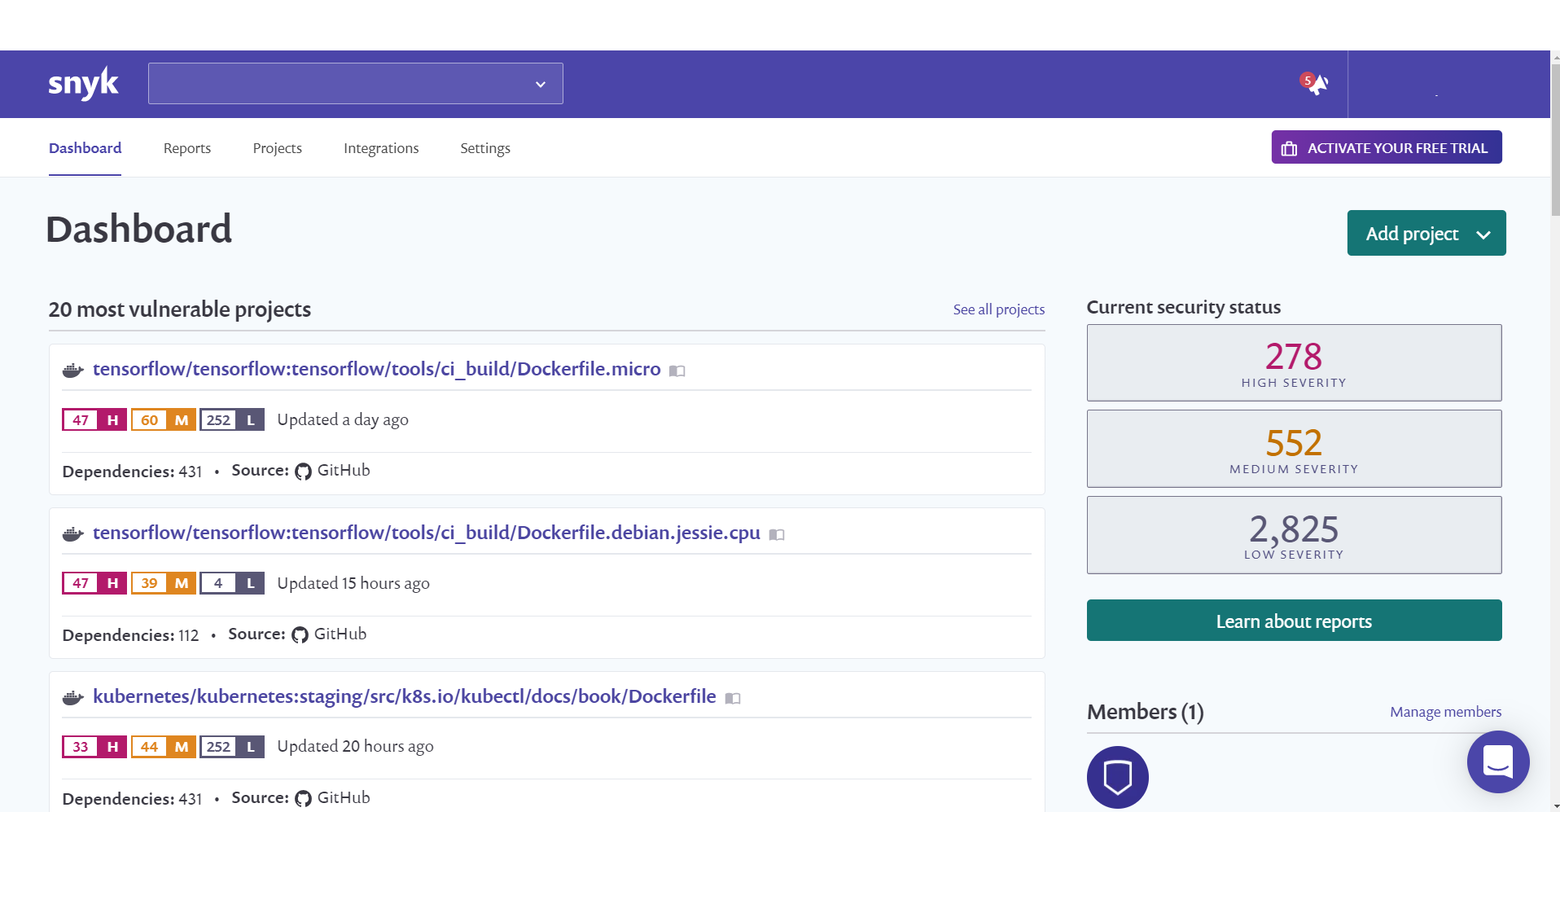The width and height of the screenshot is (1560, 900).
Task: Click the Docker icon beside the kubernetes project
Action: (71, 696)
